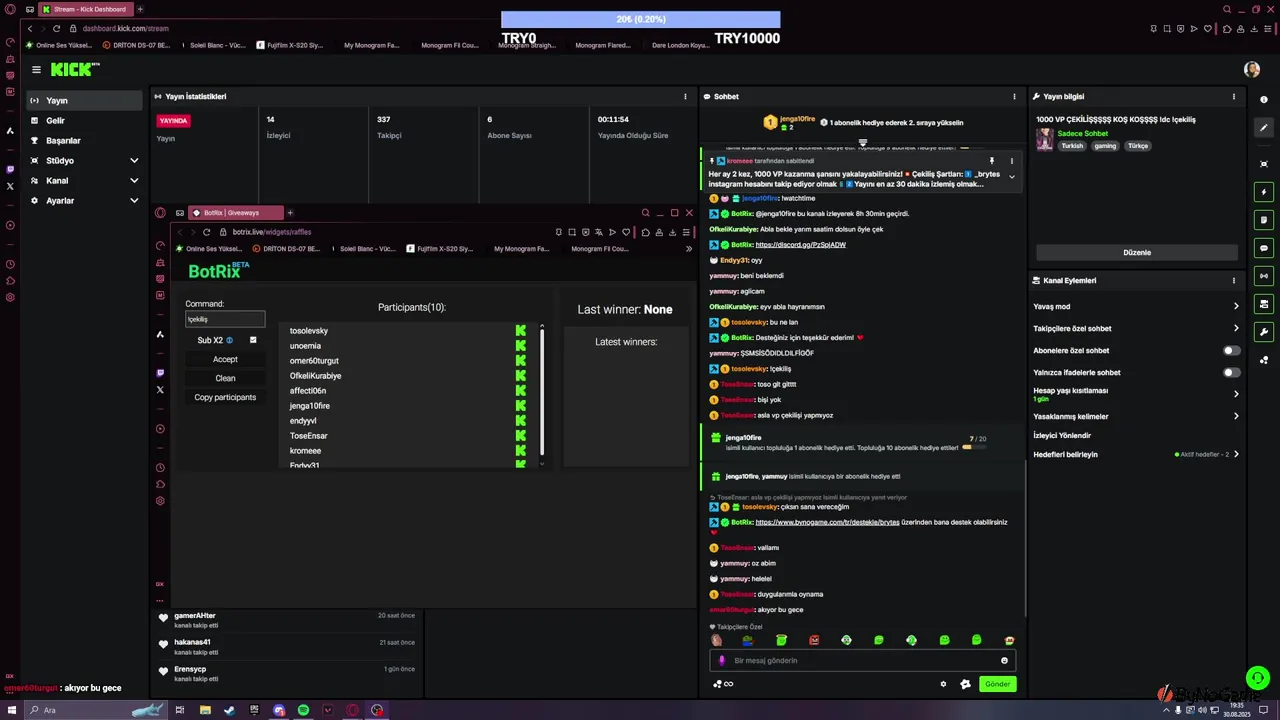Click follower gamerAHter entry
The width and height of the screenshot is (1280, 720).
289,620
